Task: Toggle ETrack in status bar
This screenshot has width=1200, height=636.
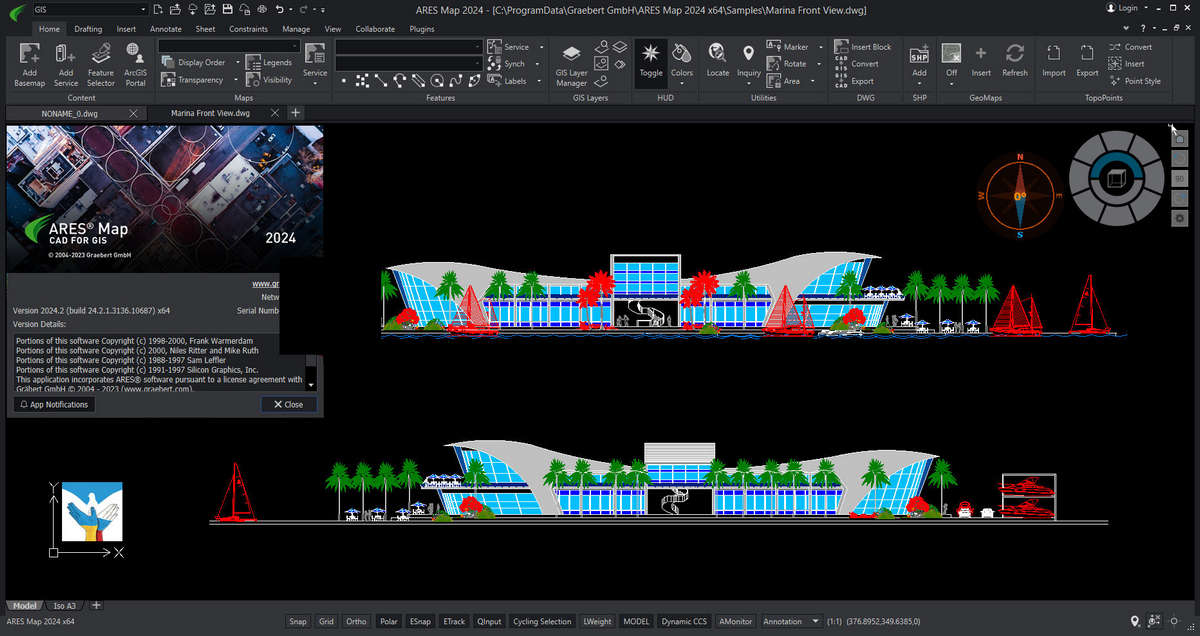Action: tap(454, 621)
